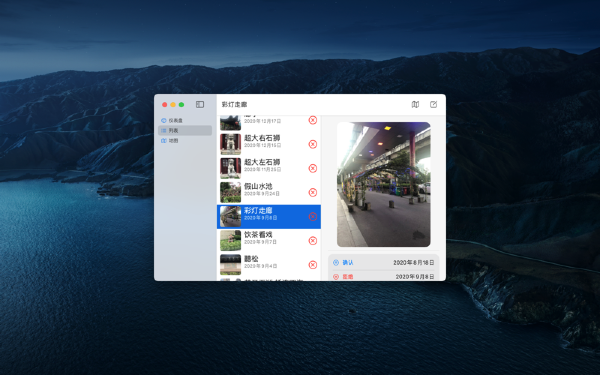Click red X for 2020年12月17日 row

click(313, 120)
